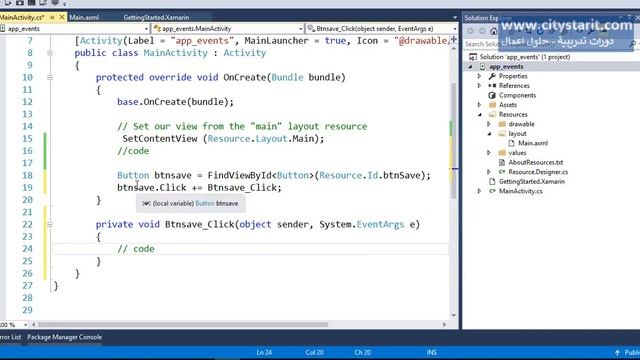This screenshot has width=640, height=360.
Task: Select the Components node
Action: (517, 95)
